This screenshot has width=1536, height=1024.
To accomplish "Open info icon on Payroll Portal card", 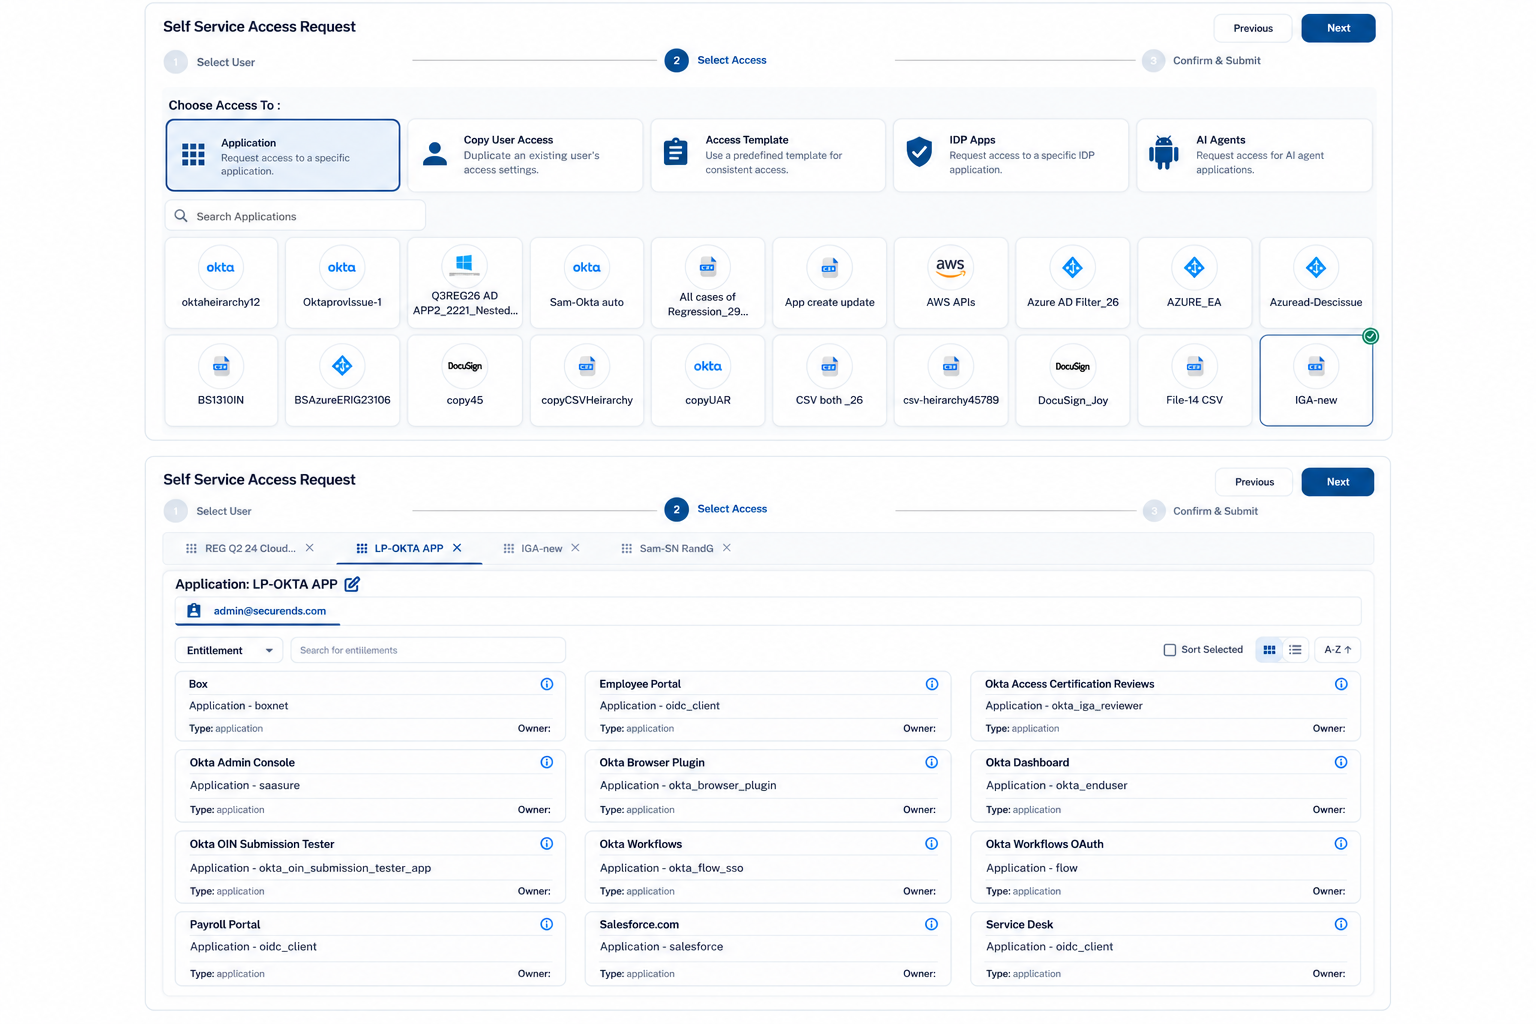I will [x=547, y=924].
